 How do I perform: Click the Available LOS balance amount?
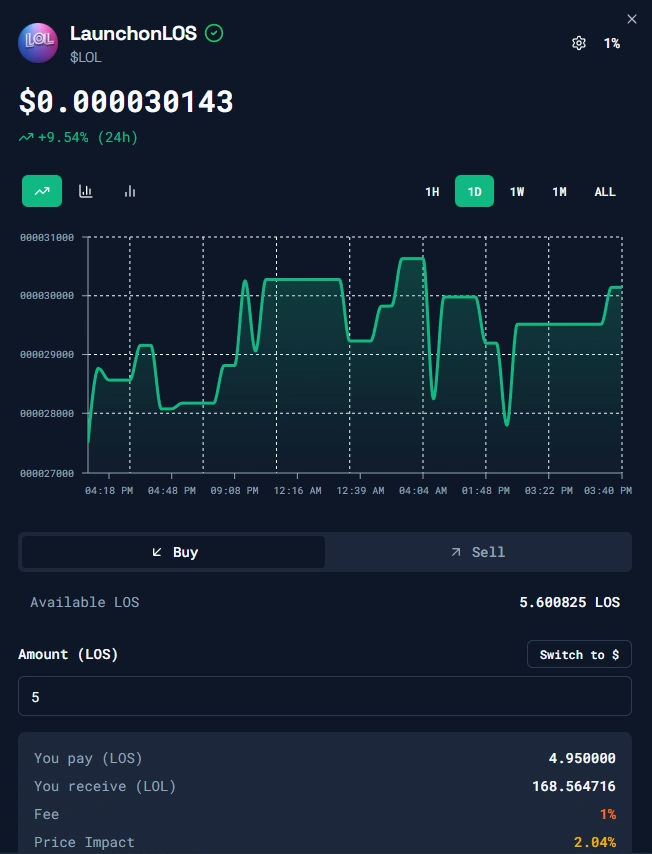[569, 602]
